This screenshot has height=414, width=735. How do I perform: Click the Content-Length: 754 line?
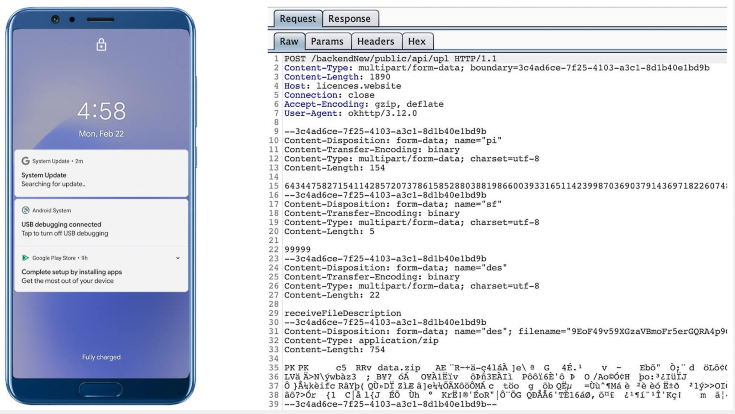coord(334,349)
